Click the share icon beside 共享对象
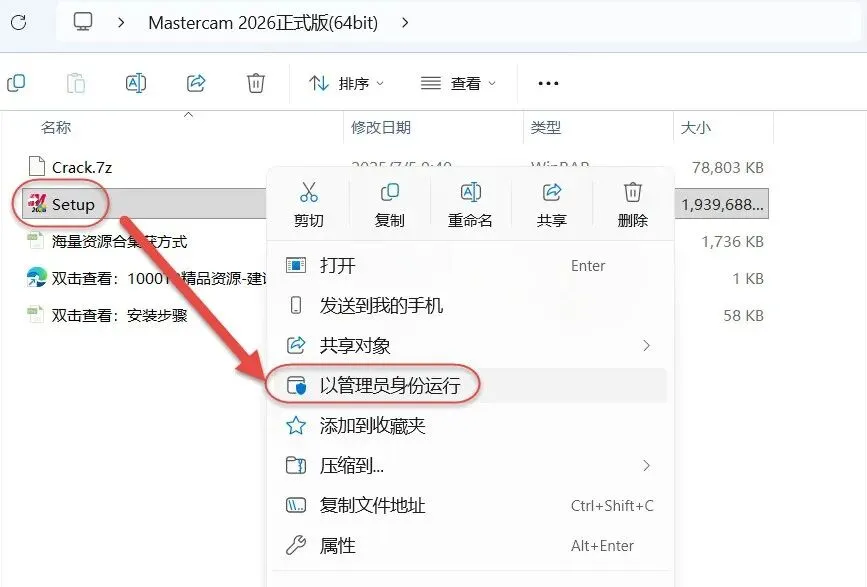 tap(296, 345)
